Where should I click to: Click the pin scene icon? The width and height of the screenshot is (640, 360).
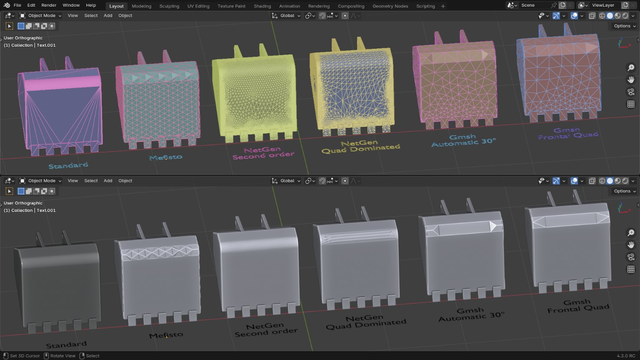pos(553,5)
